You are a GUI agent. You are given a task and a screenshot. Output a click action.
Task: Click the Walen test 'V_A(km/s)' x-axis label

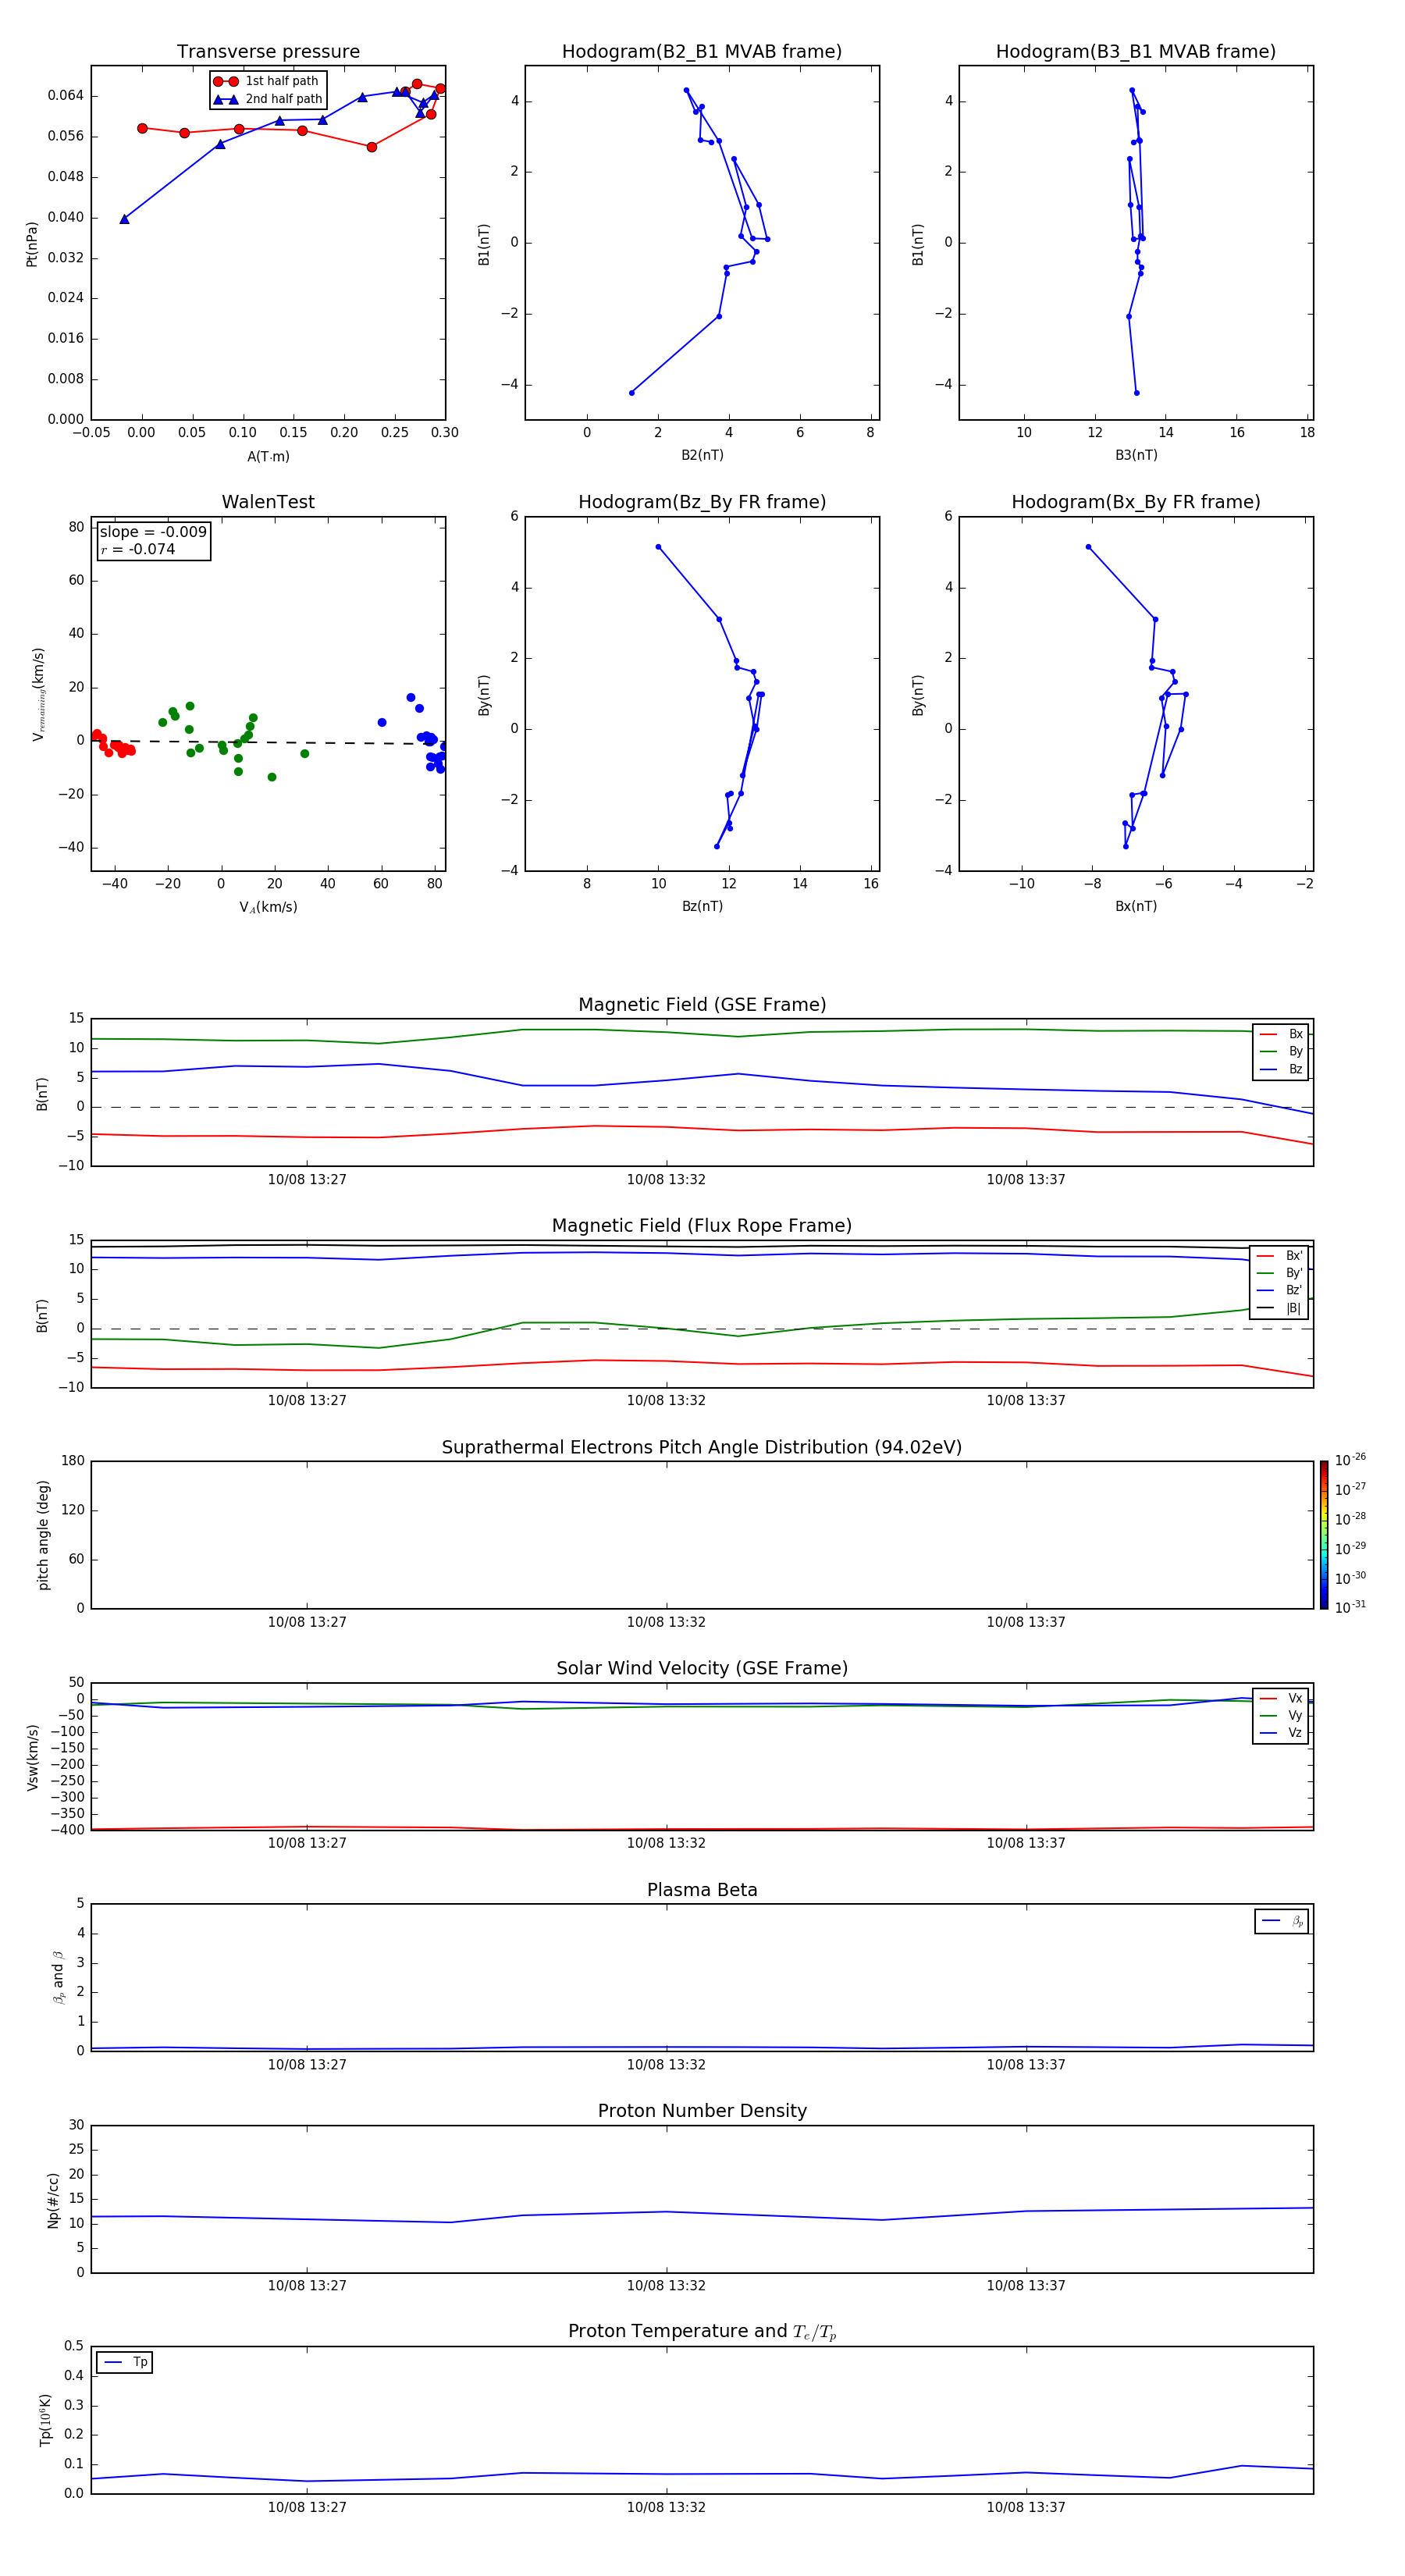(x=268, y=907)
